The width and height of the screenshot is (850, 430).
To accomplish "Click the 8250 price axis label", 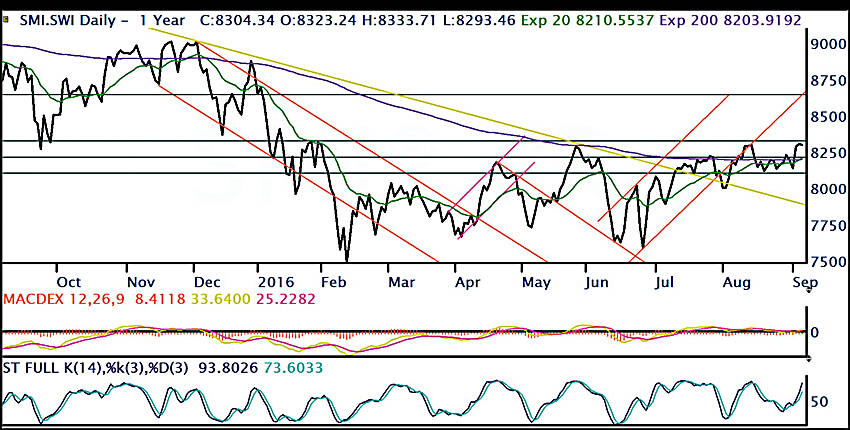I will [x=826, y=153].
